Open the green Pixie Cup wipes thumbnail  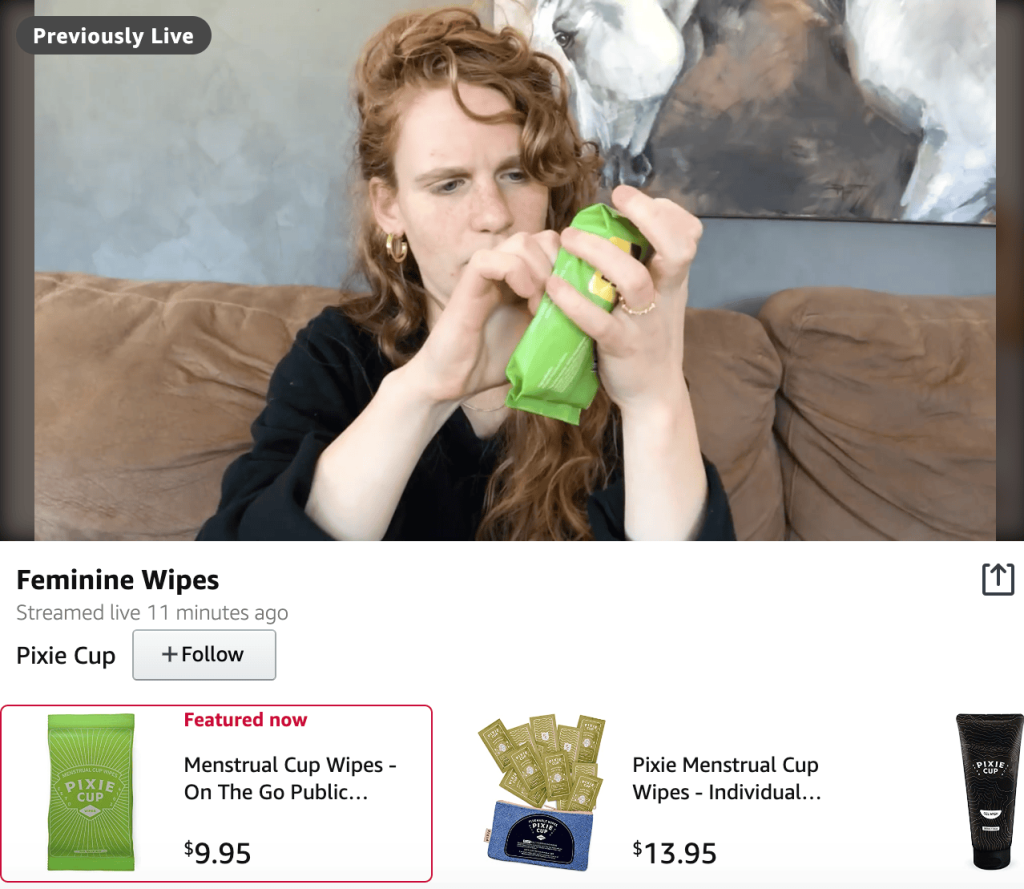pos(91,792)
